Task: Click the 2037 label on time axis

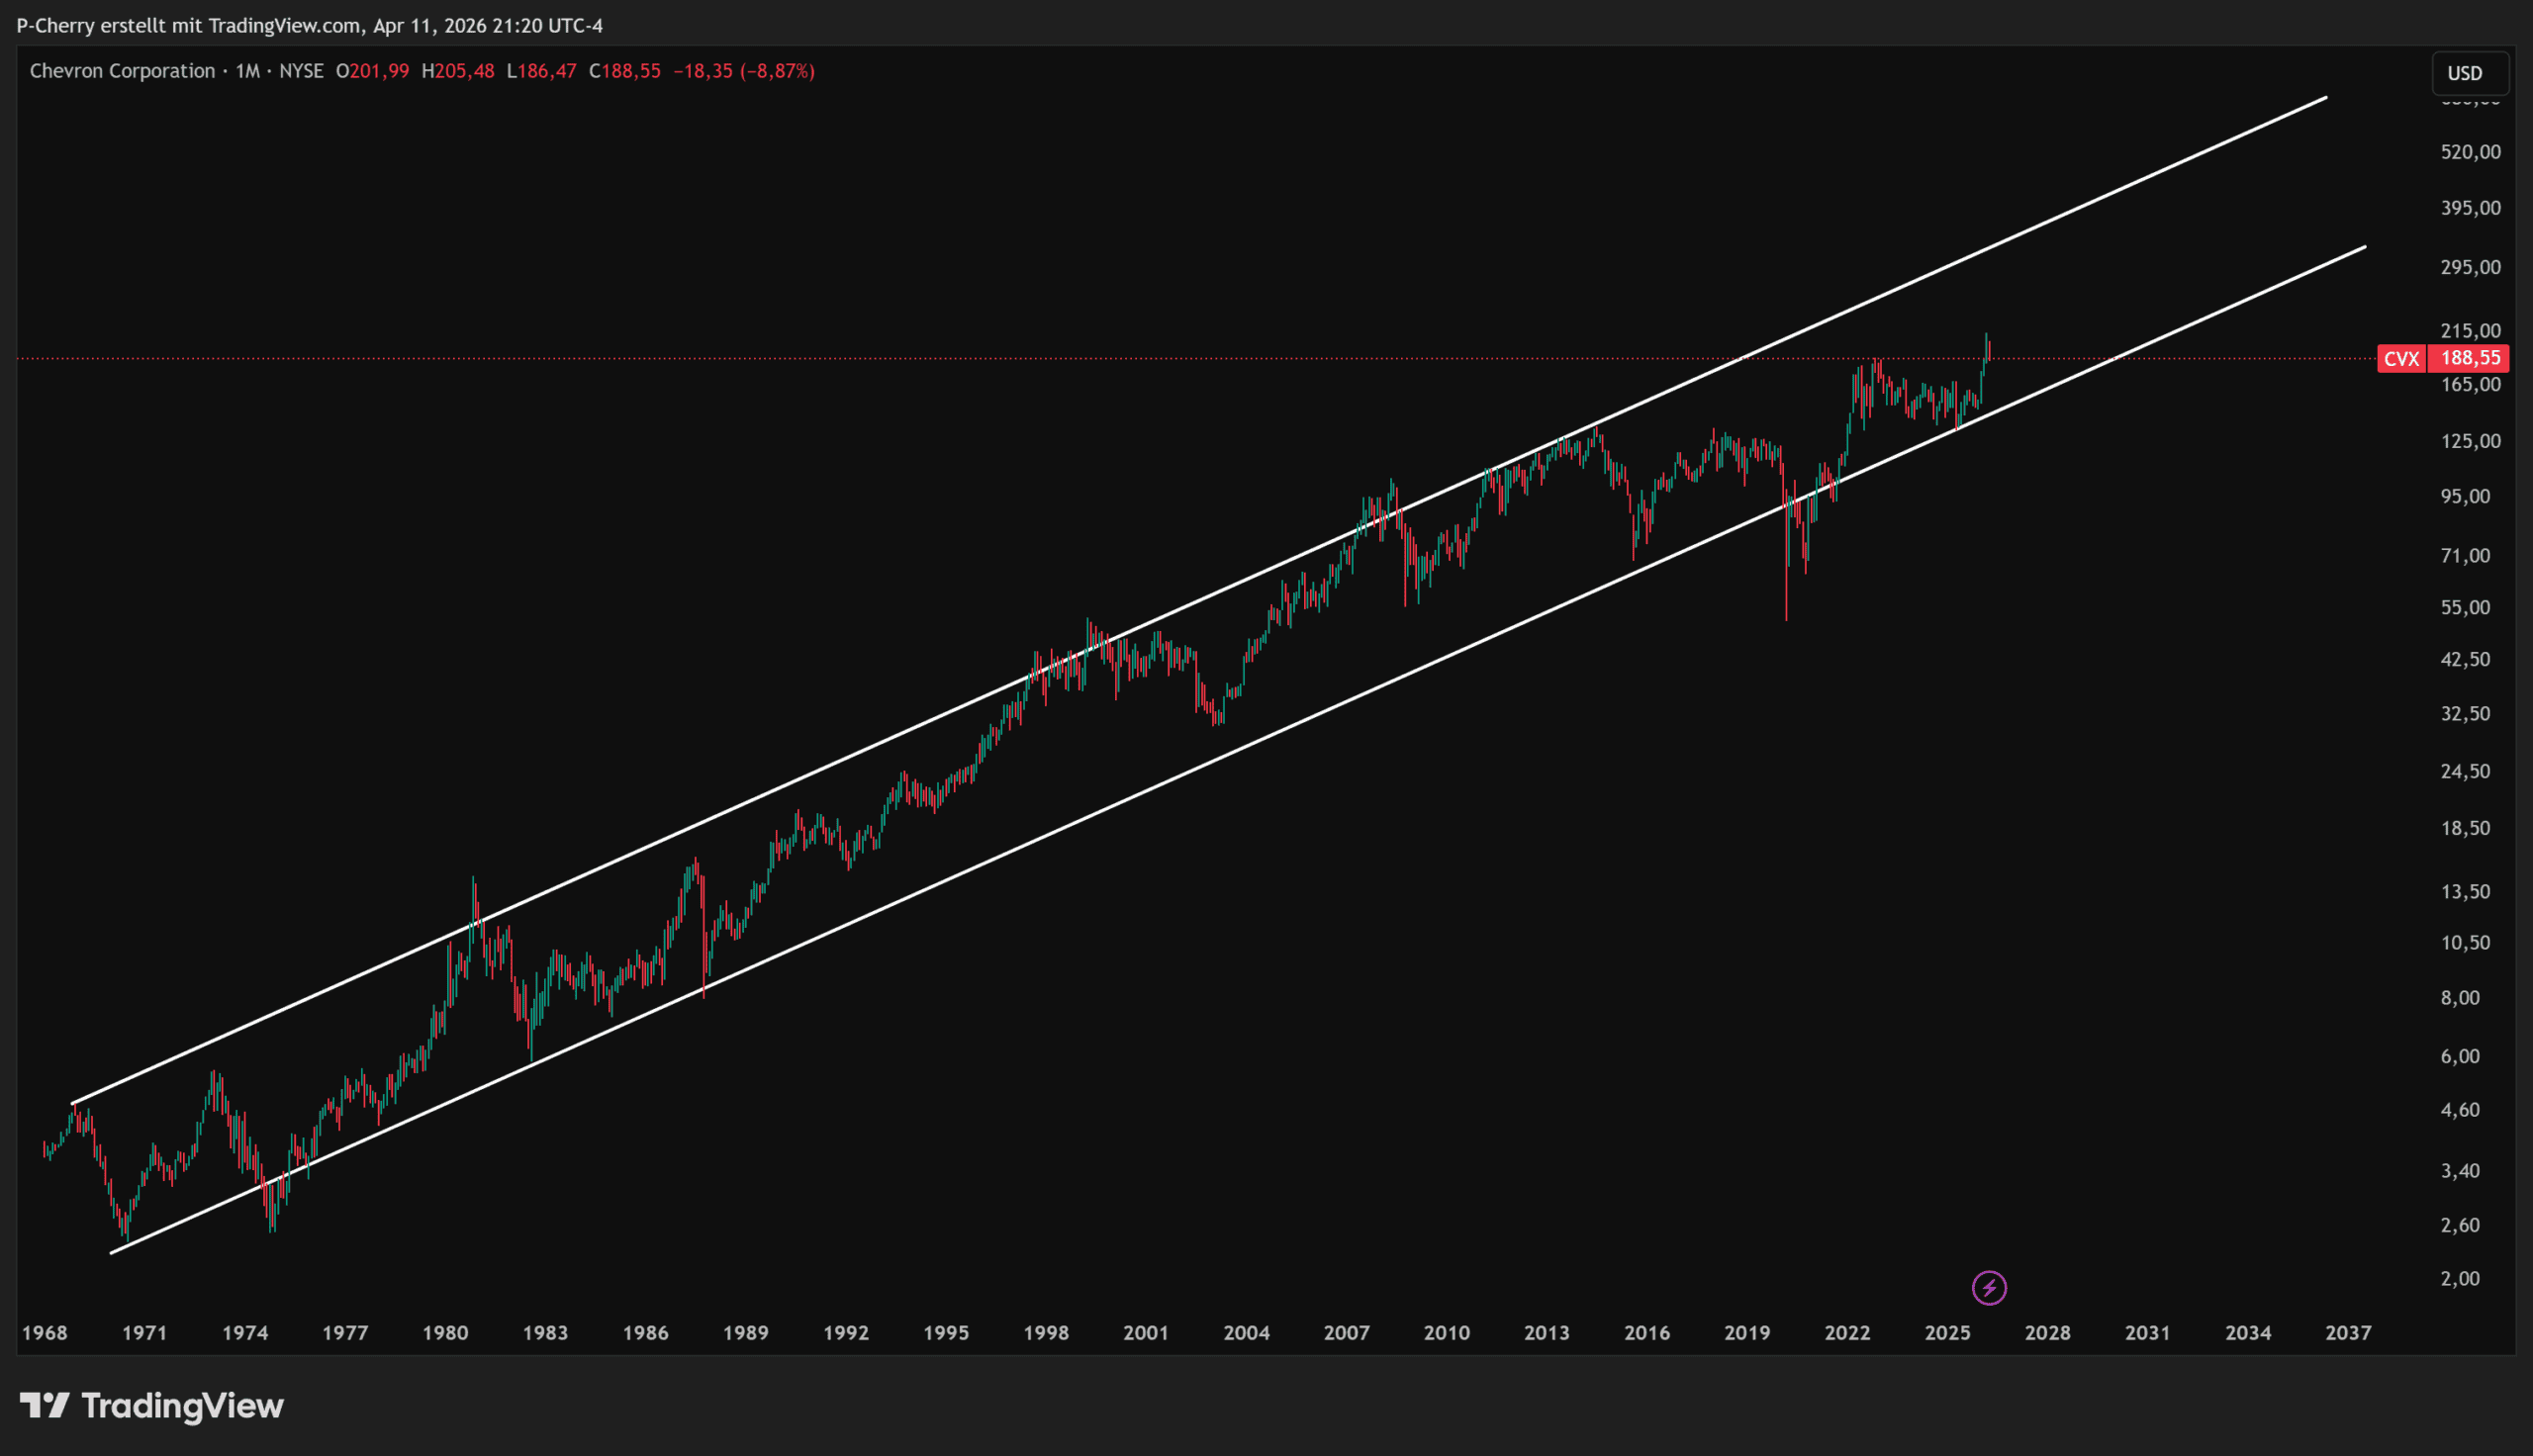Action: [2347, 1333]
